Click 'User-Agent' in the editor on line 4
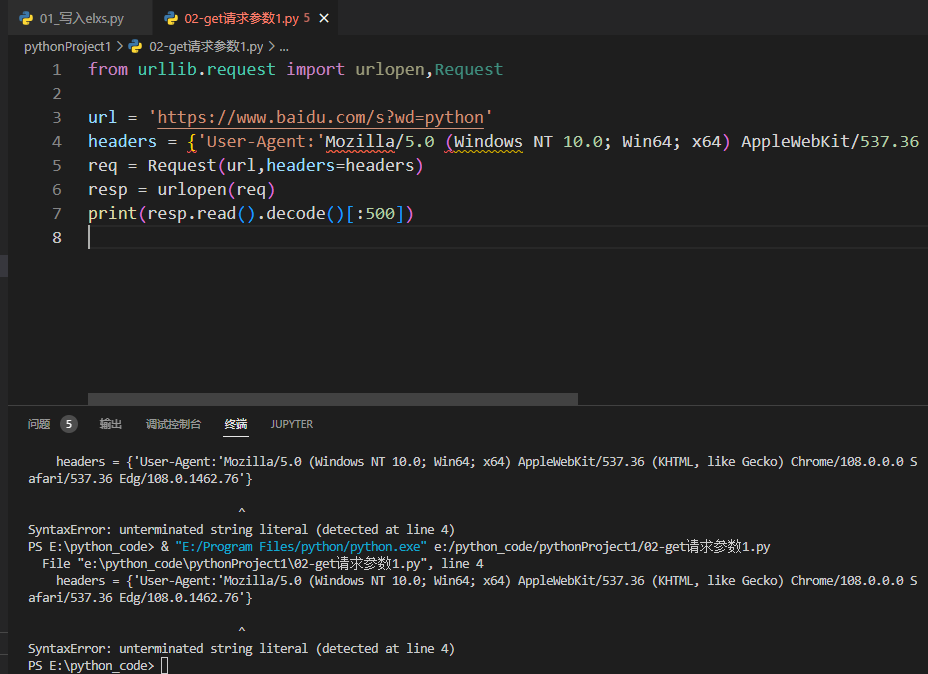The image size is (928, 674). 256,142
